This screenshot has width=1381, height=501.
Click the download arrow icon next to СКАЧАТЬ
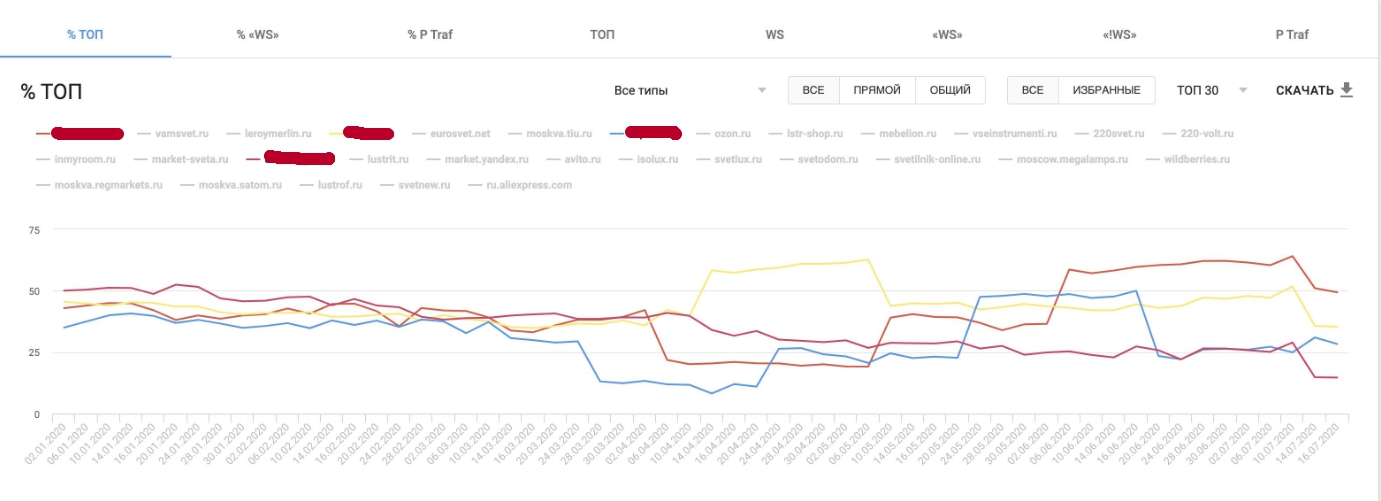[x=1346, y=90]
